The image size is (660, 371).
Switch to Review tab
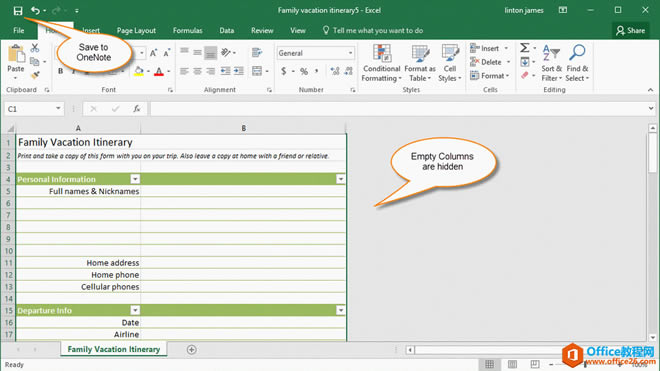tap(262, 30)
